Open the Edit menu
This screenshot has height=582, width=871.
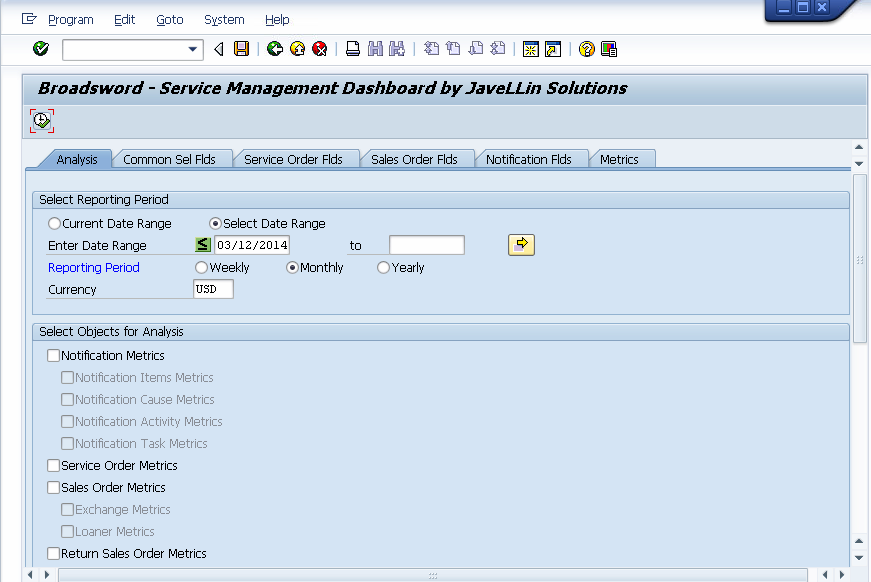[124, 20]
